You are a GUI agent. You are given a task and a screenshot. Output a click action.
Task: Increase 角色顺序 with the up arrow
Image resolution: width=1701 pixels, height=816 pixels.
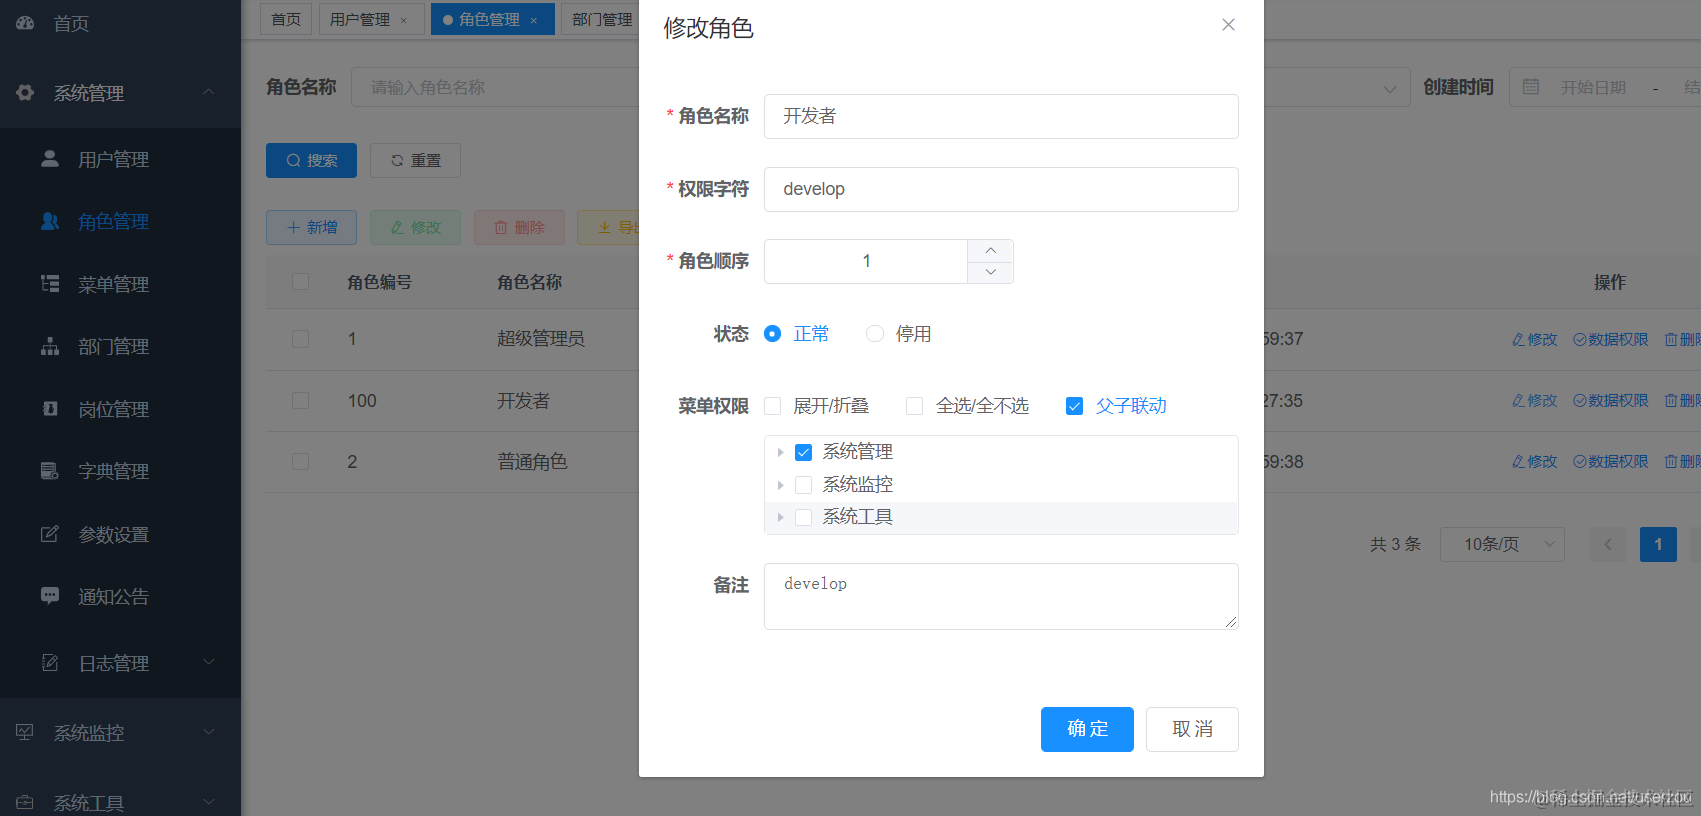tap(990, 250)
